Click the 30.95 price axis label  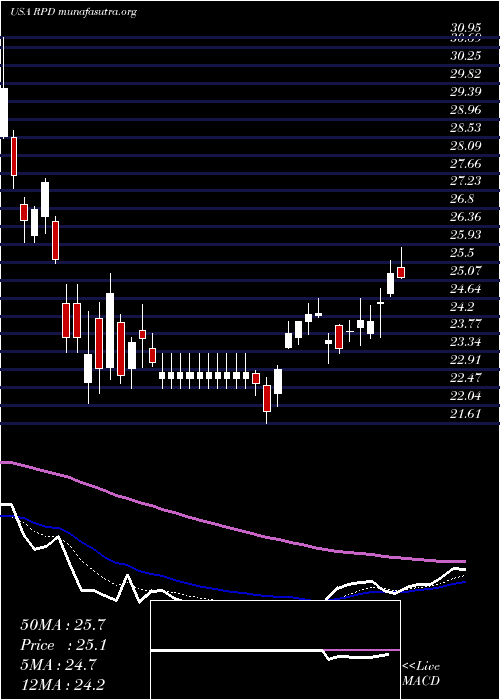coord(465,30)
